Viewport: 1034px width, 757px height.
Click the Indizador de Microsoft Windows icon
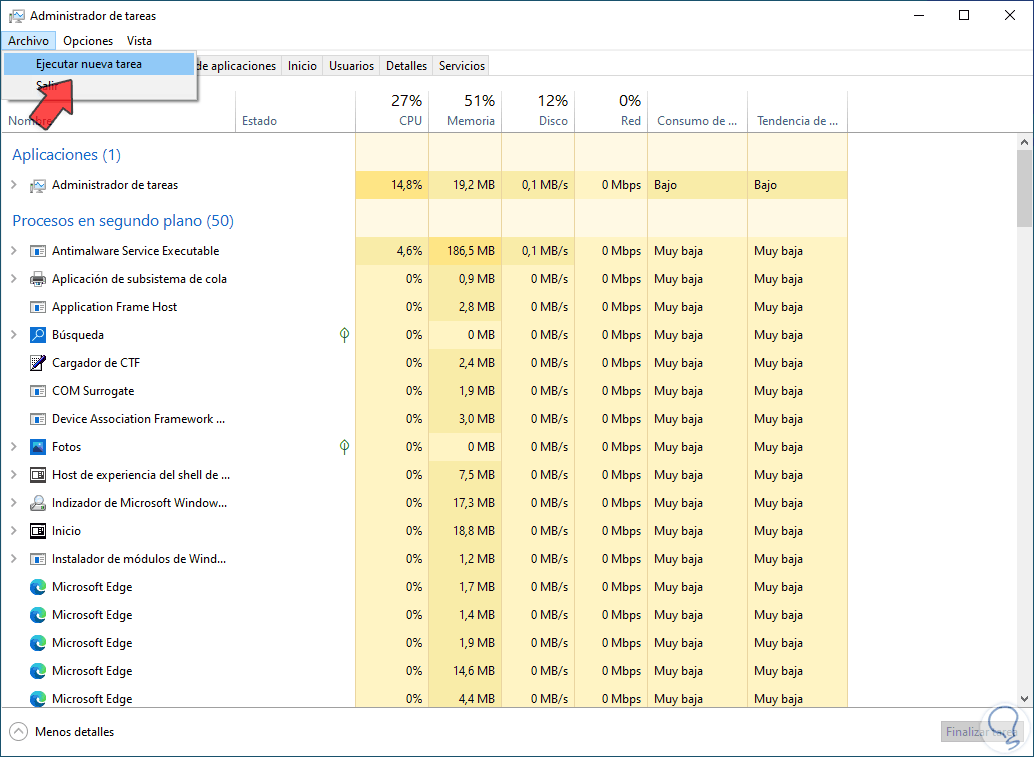tap(38, 503)
